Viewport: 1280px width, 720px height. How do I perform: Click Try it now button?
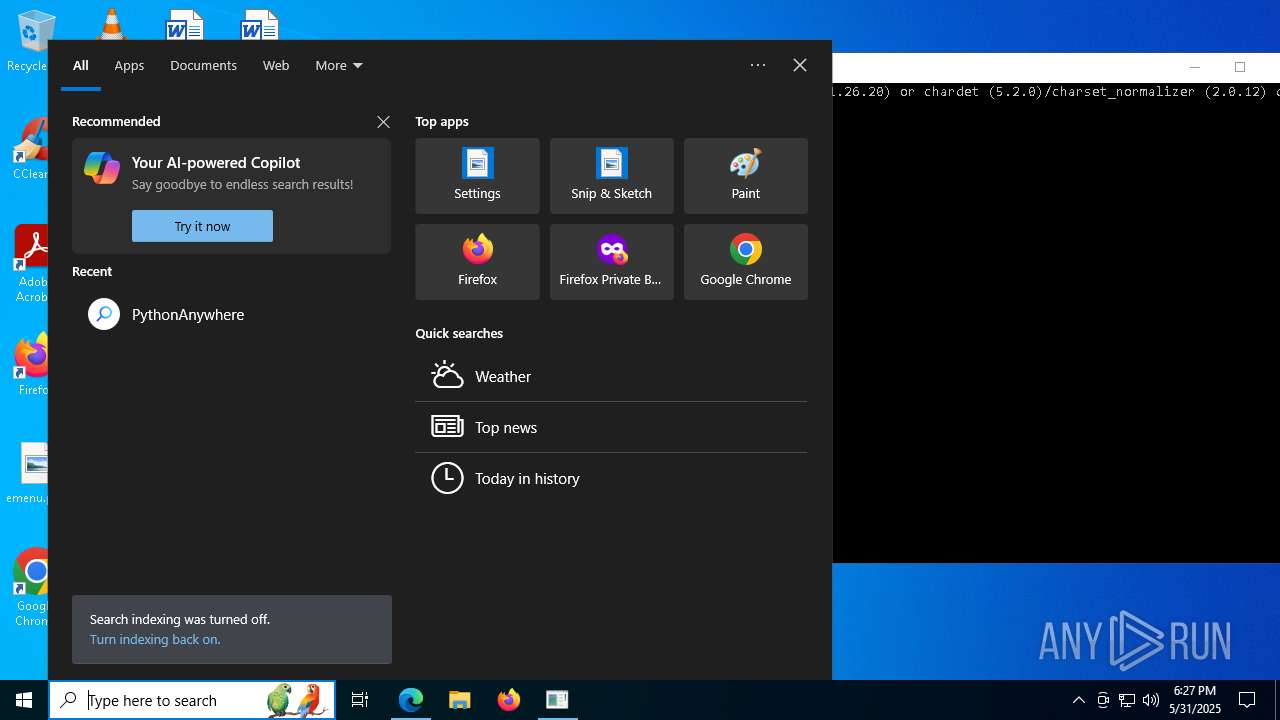click(x=202, y=226)
